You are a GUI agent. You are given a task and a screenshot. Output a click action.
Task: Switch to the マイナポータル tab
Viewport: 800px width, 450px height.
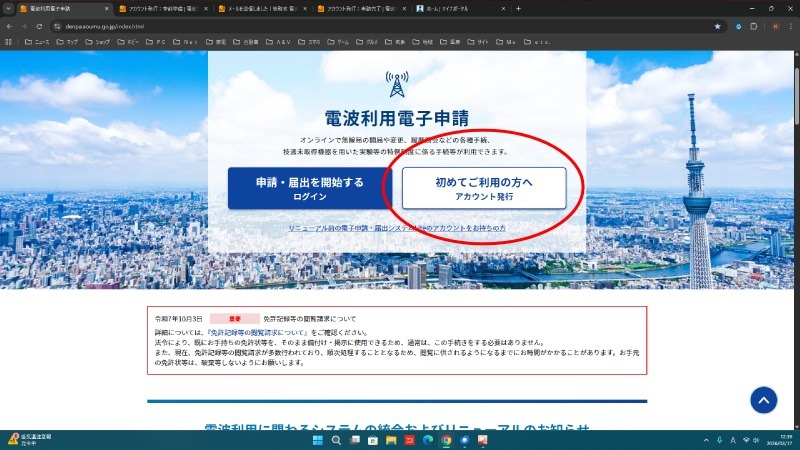pos(455,8)
